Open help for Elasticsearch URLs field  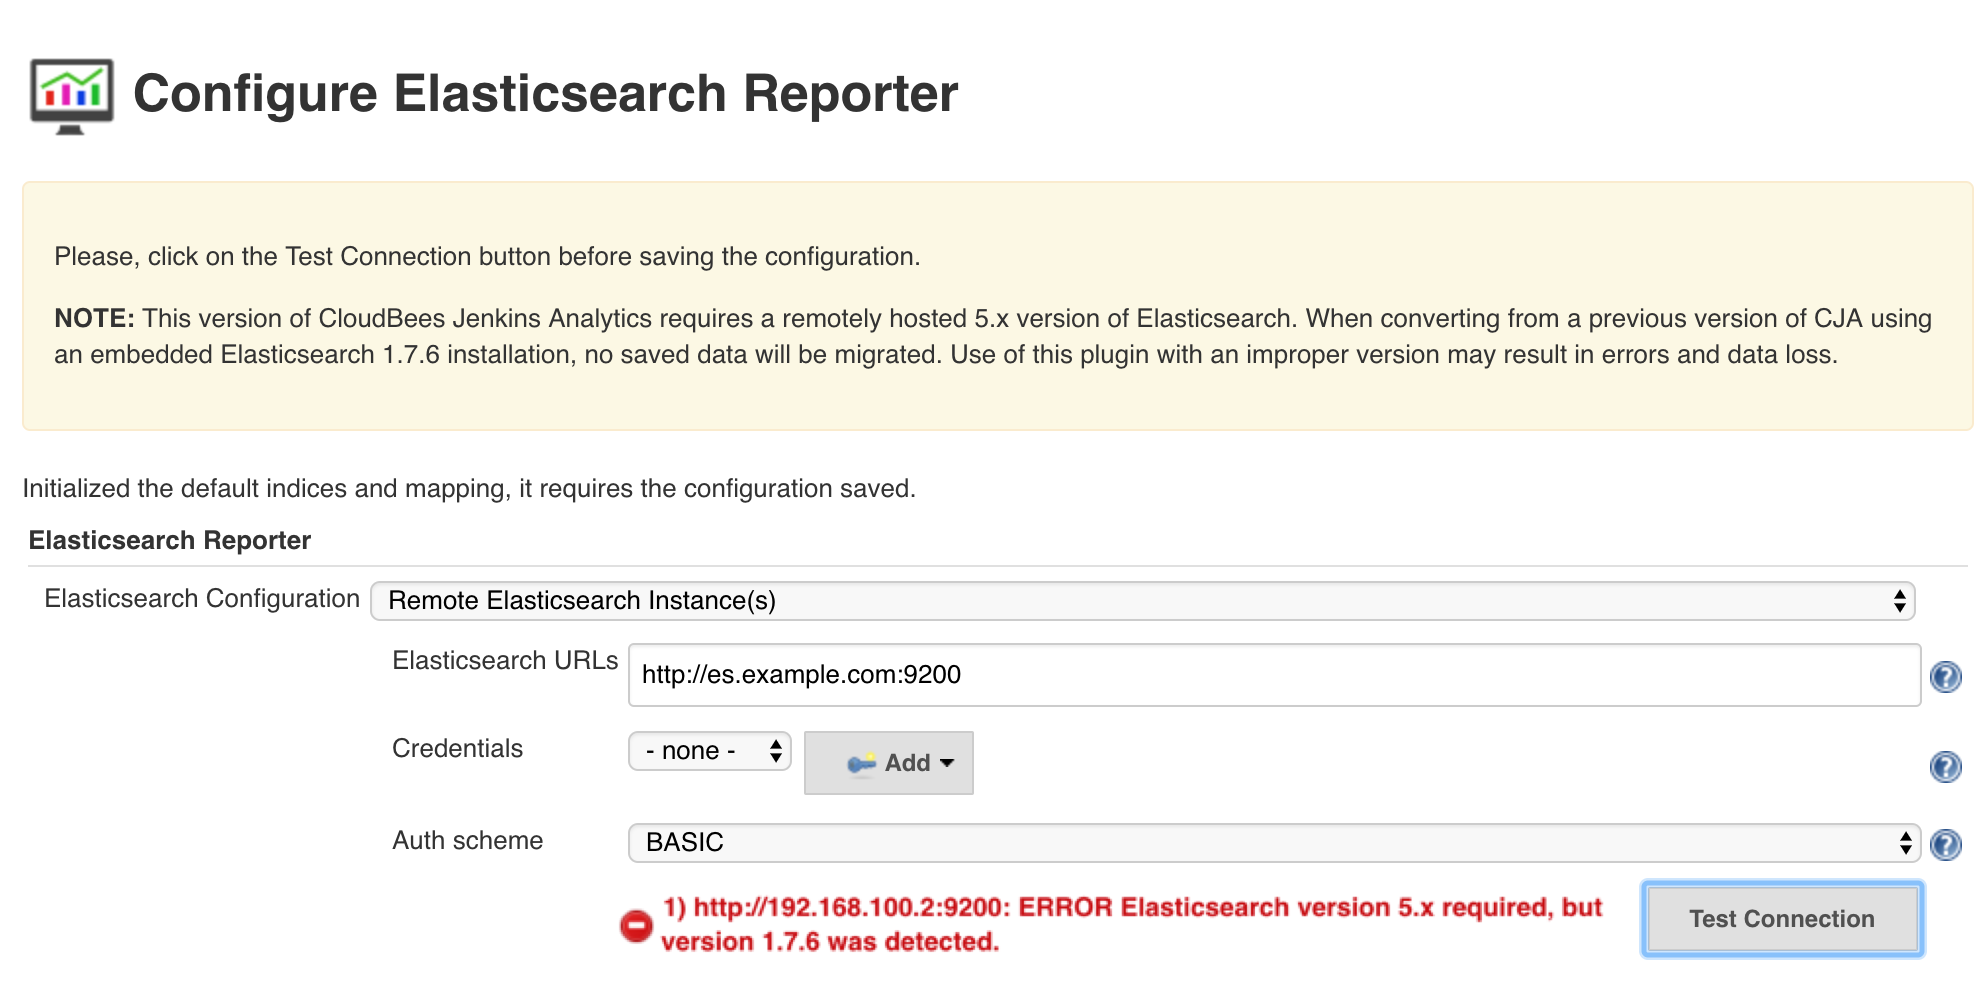pyautogui.click(x=1945, y=677)
